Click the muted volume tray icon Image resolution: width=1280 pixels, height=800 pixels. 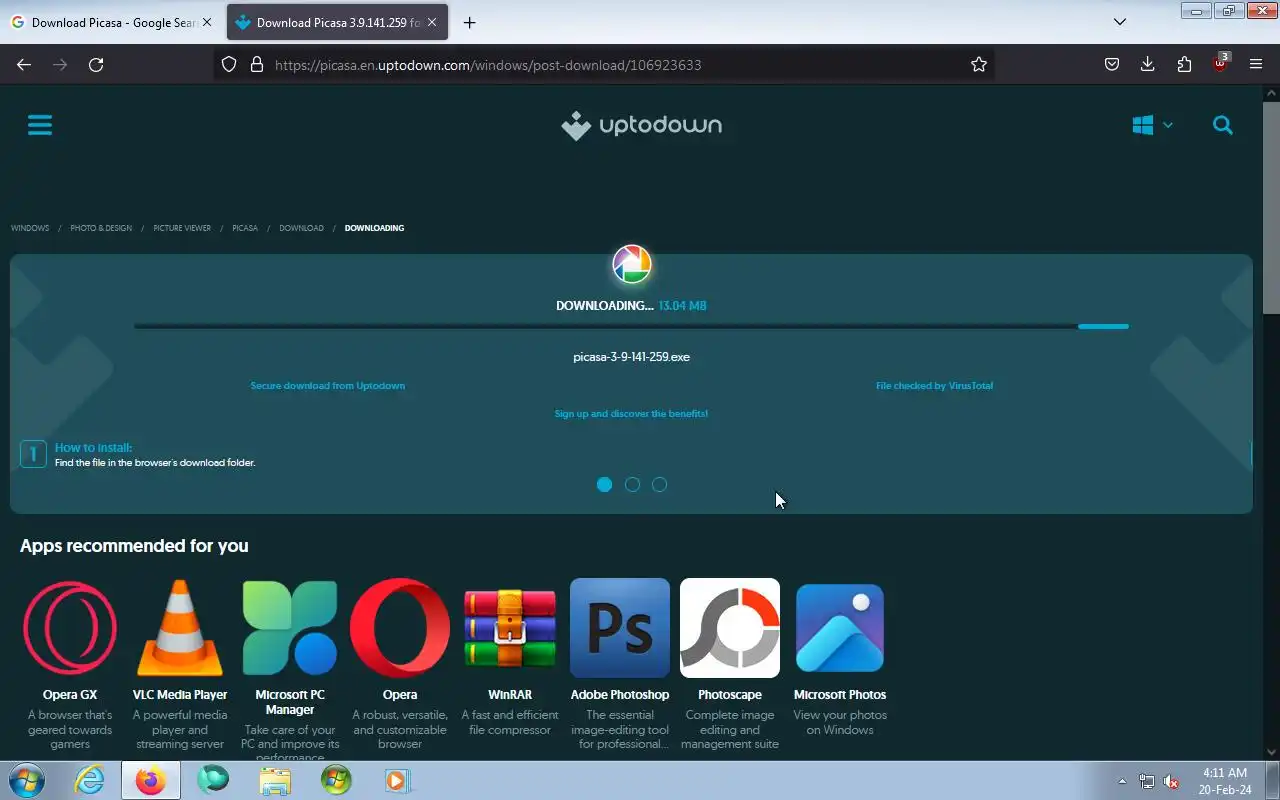(x=1170, y=781)
